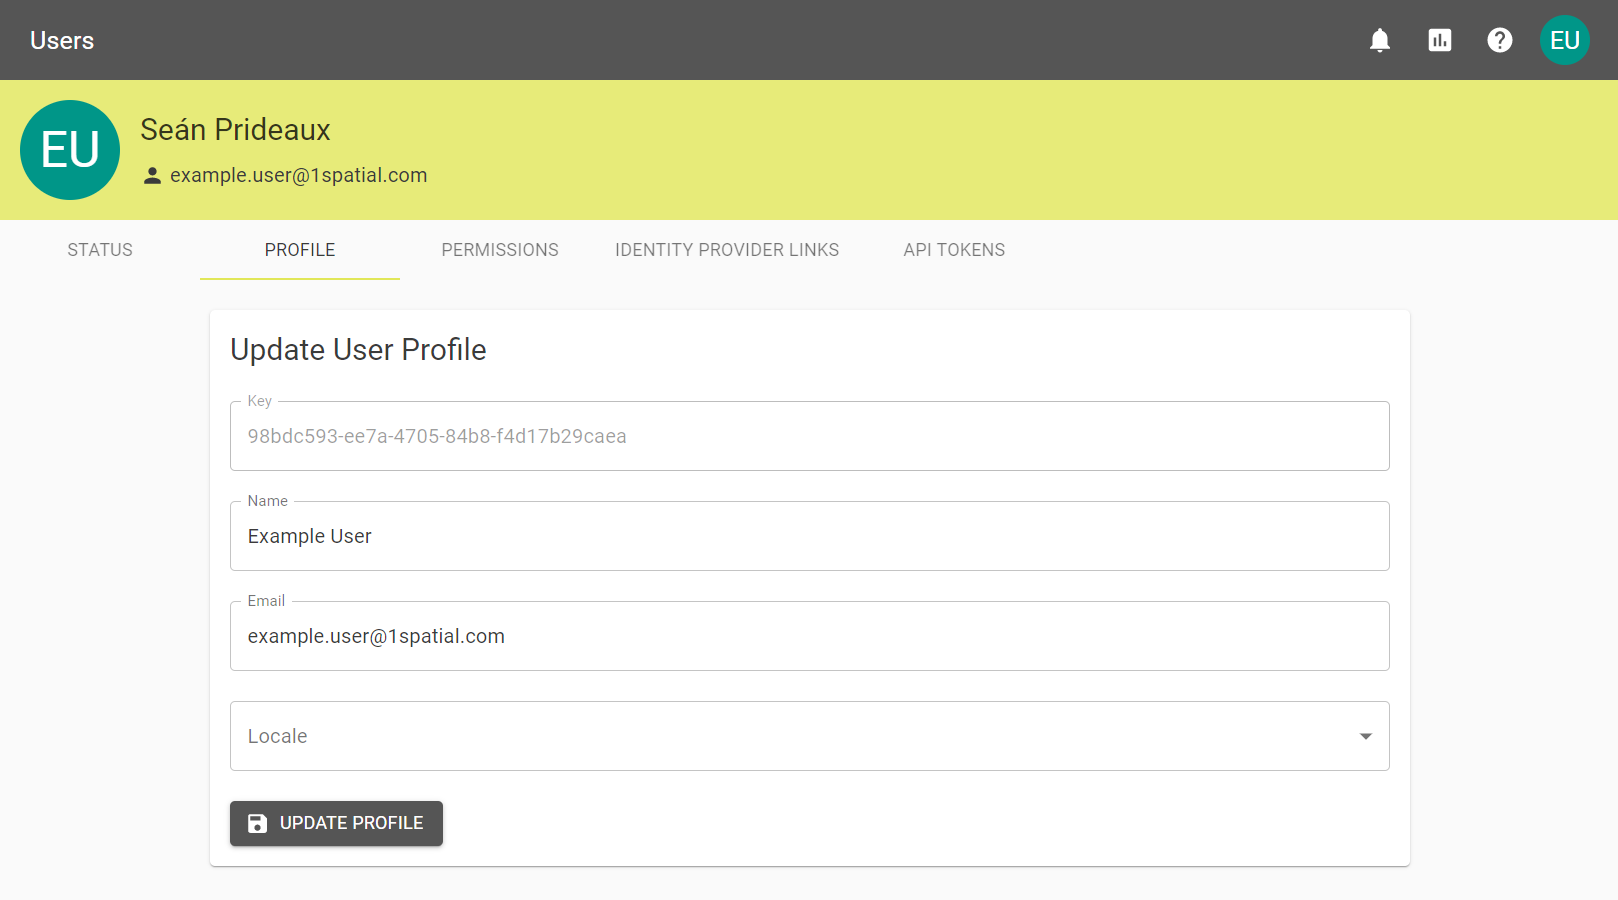Click the help question mark icon

(1500, 40)
